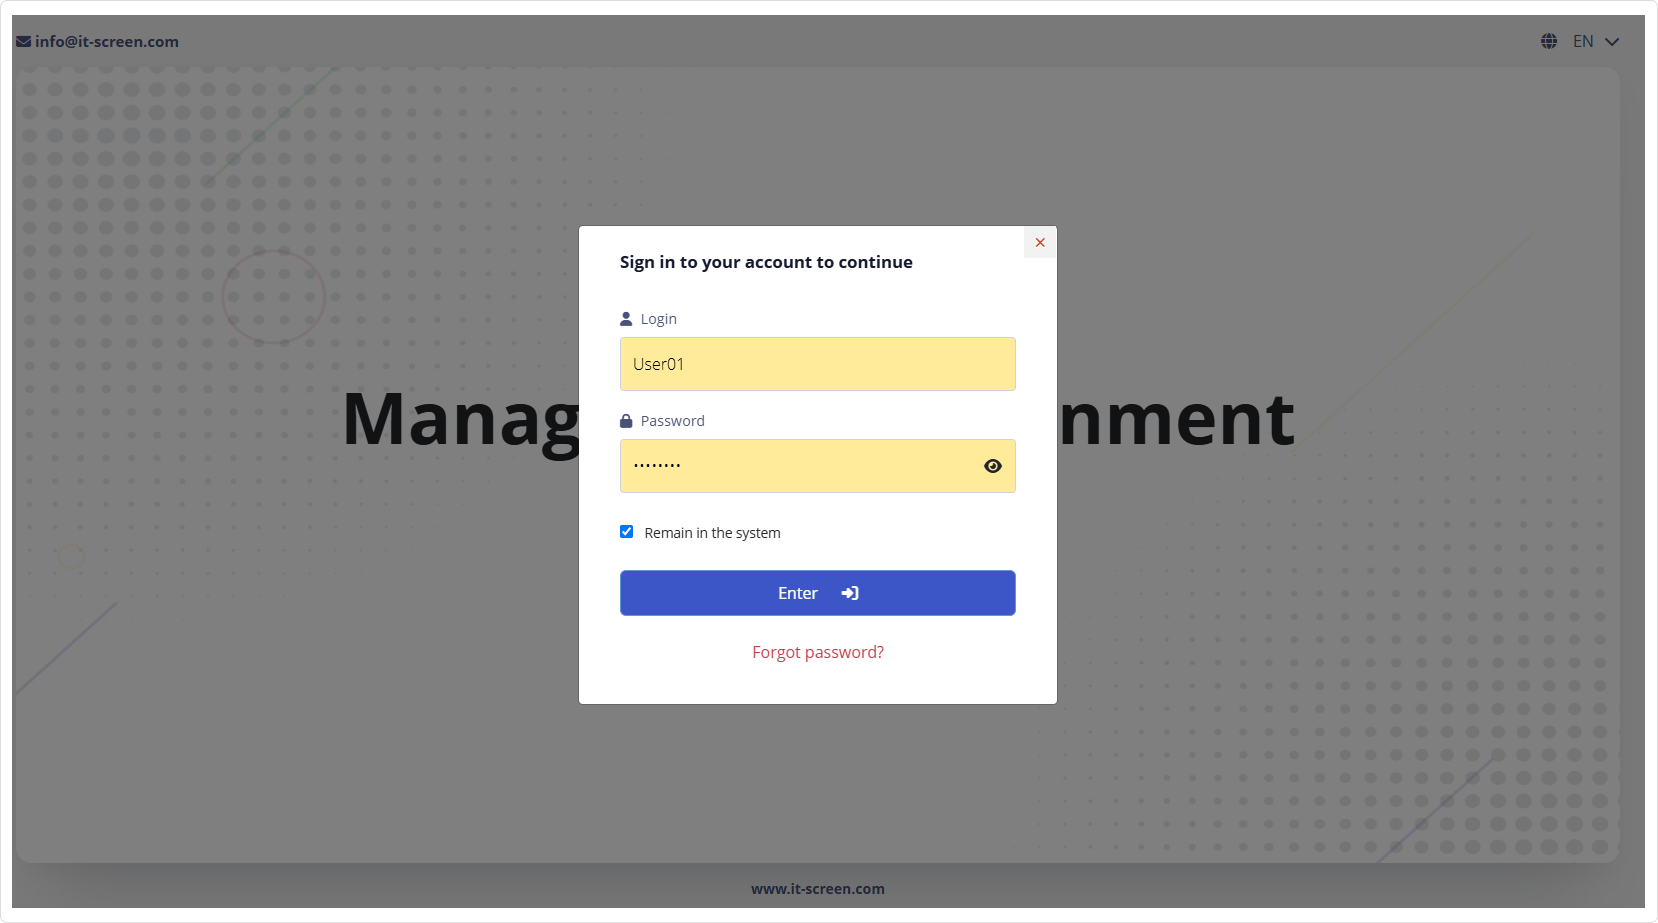Click the globe language icon in the header
Screen dimensions: 1658x923
[1548, 41]
